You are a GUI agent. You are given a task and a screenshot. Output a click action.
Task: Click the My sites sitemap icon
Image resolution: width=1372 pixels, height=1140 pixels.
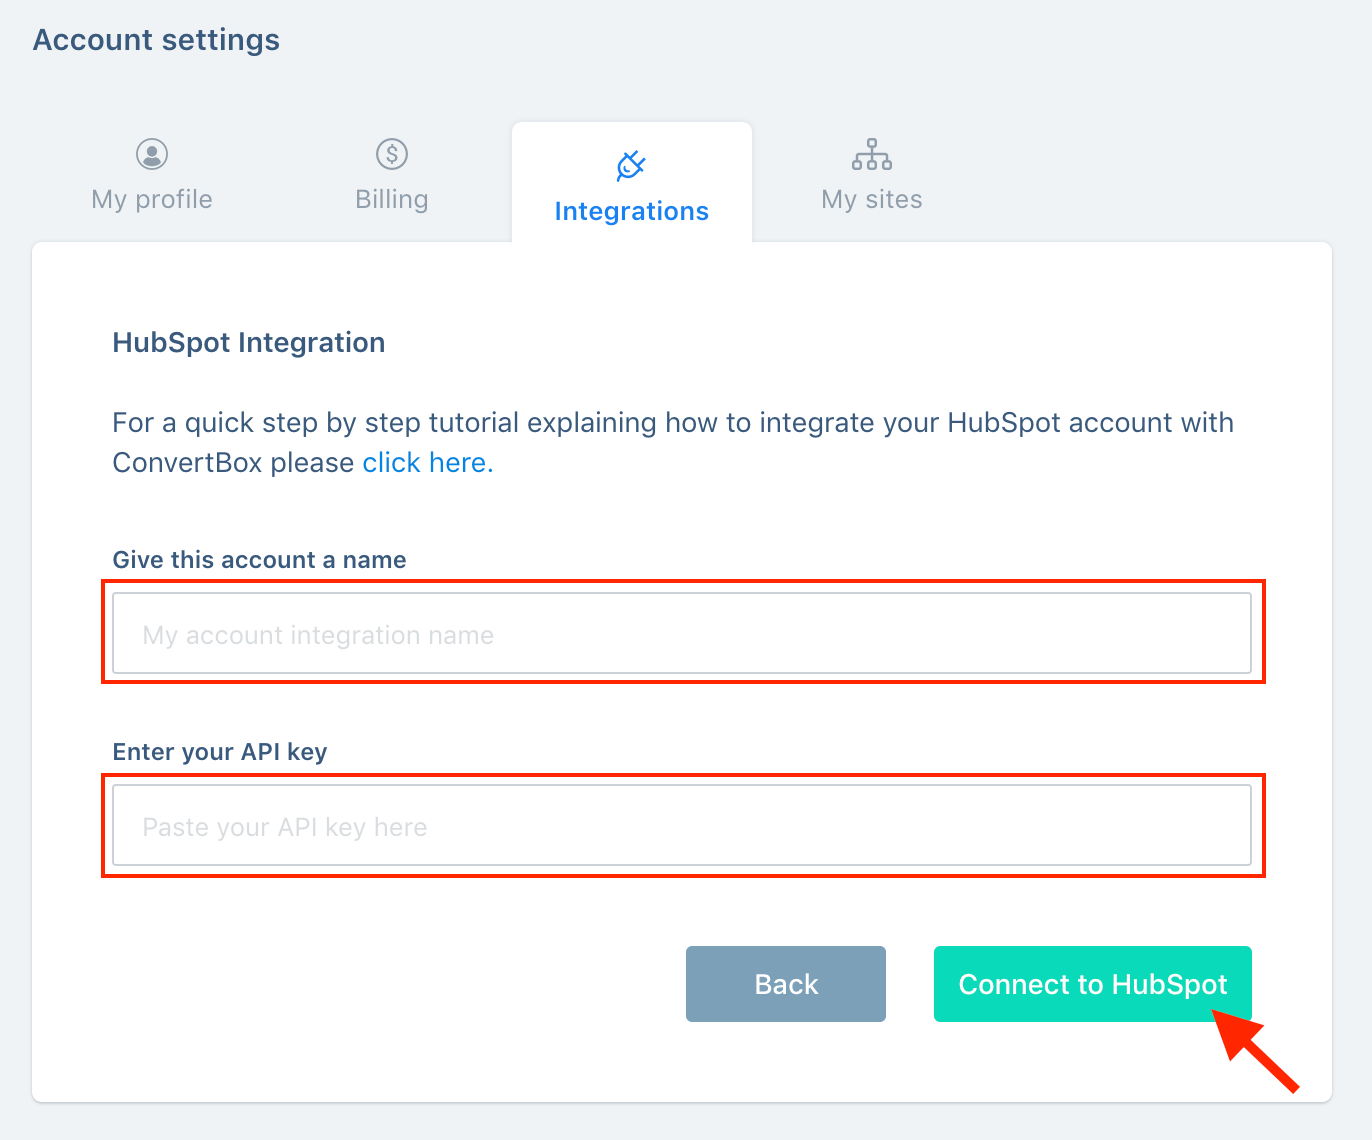click(x=872, y=154)
